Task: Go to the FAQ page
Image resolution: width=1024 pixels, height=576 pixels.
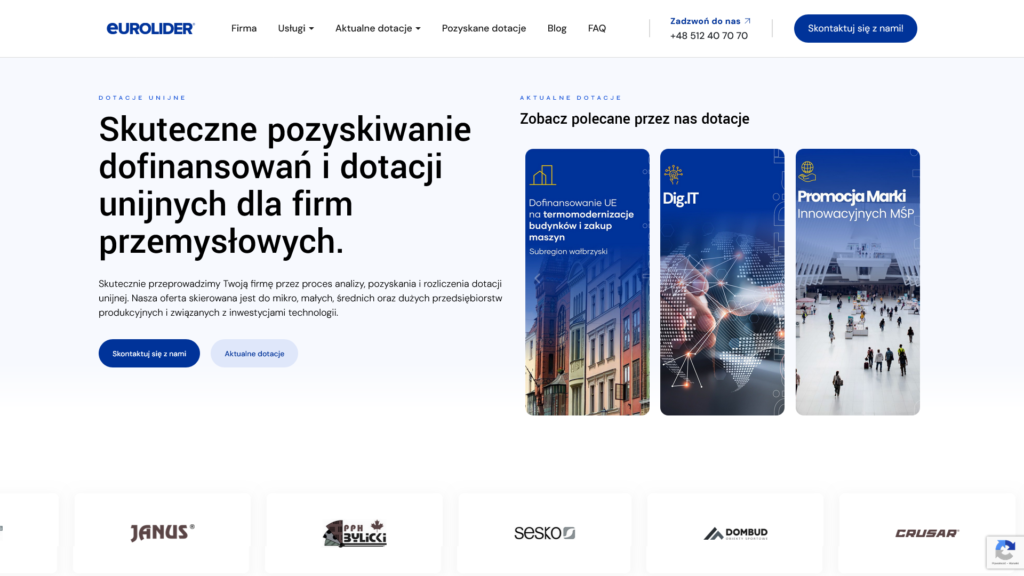Action: click(x=597, y=28)
